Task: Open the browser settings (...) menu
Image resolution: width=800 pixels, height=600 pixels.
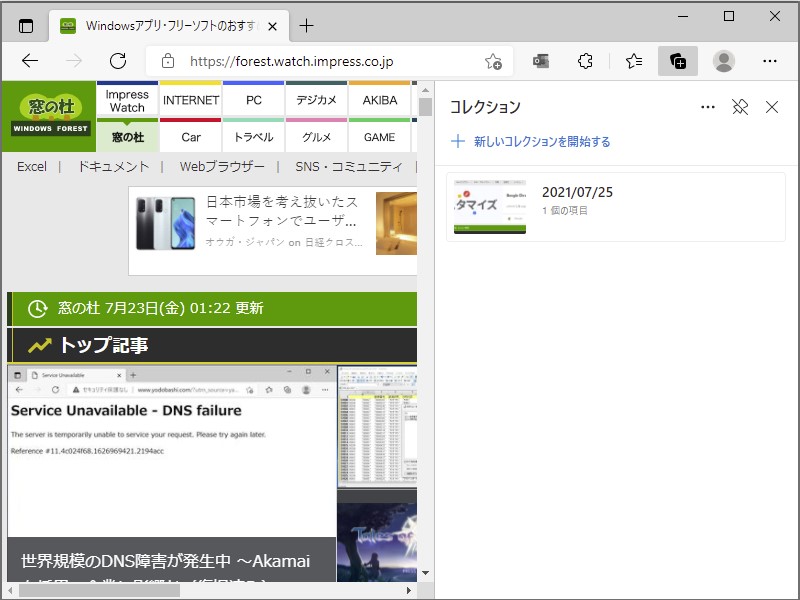Action: 771,61
